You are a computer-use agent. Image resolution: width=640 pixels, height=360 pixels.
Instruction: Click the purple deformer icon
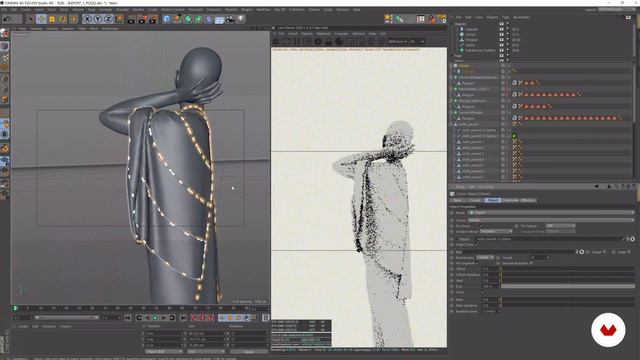click(x=209, y=19)
